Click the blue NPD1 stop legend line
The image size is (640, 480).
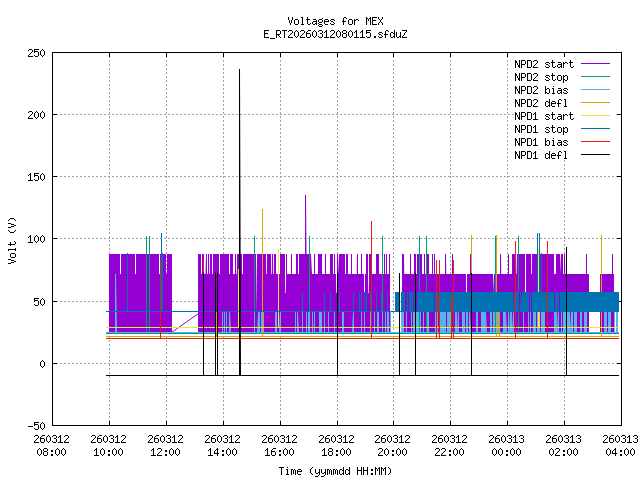[596, 129]
